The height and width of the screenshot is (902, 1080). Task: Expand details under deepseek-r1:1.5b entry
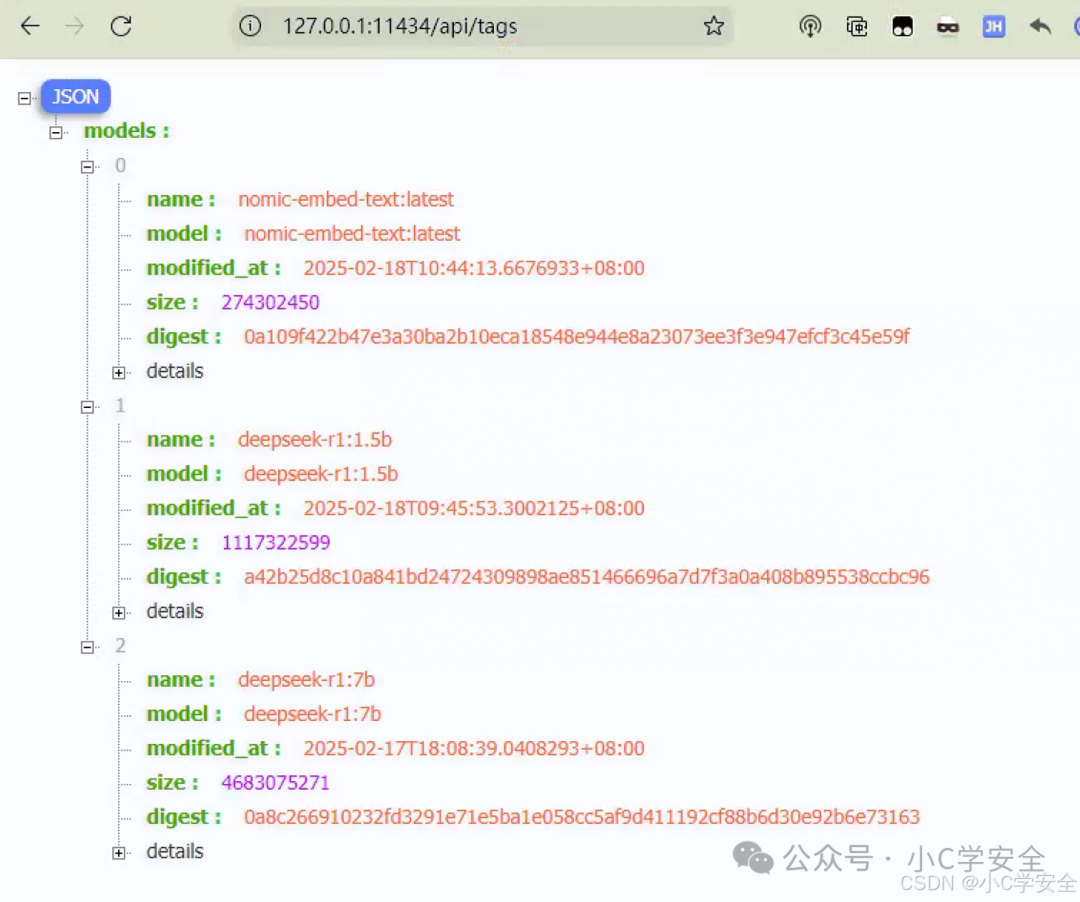pyautogui.click(x=118, y=613)
